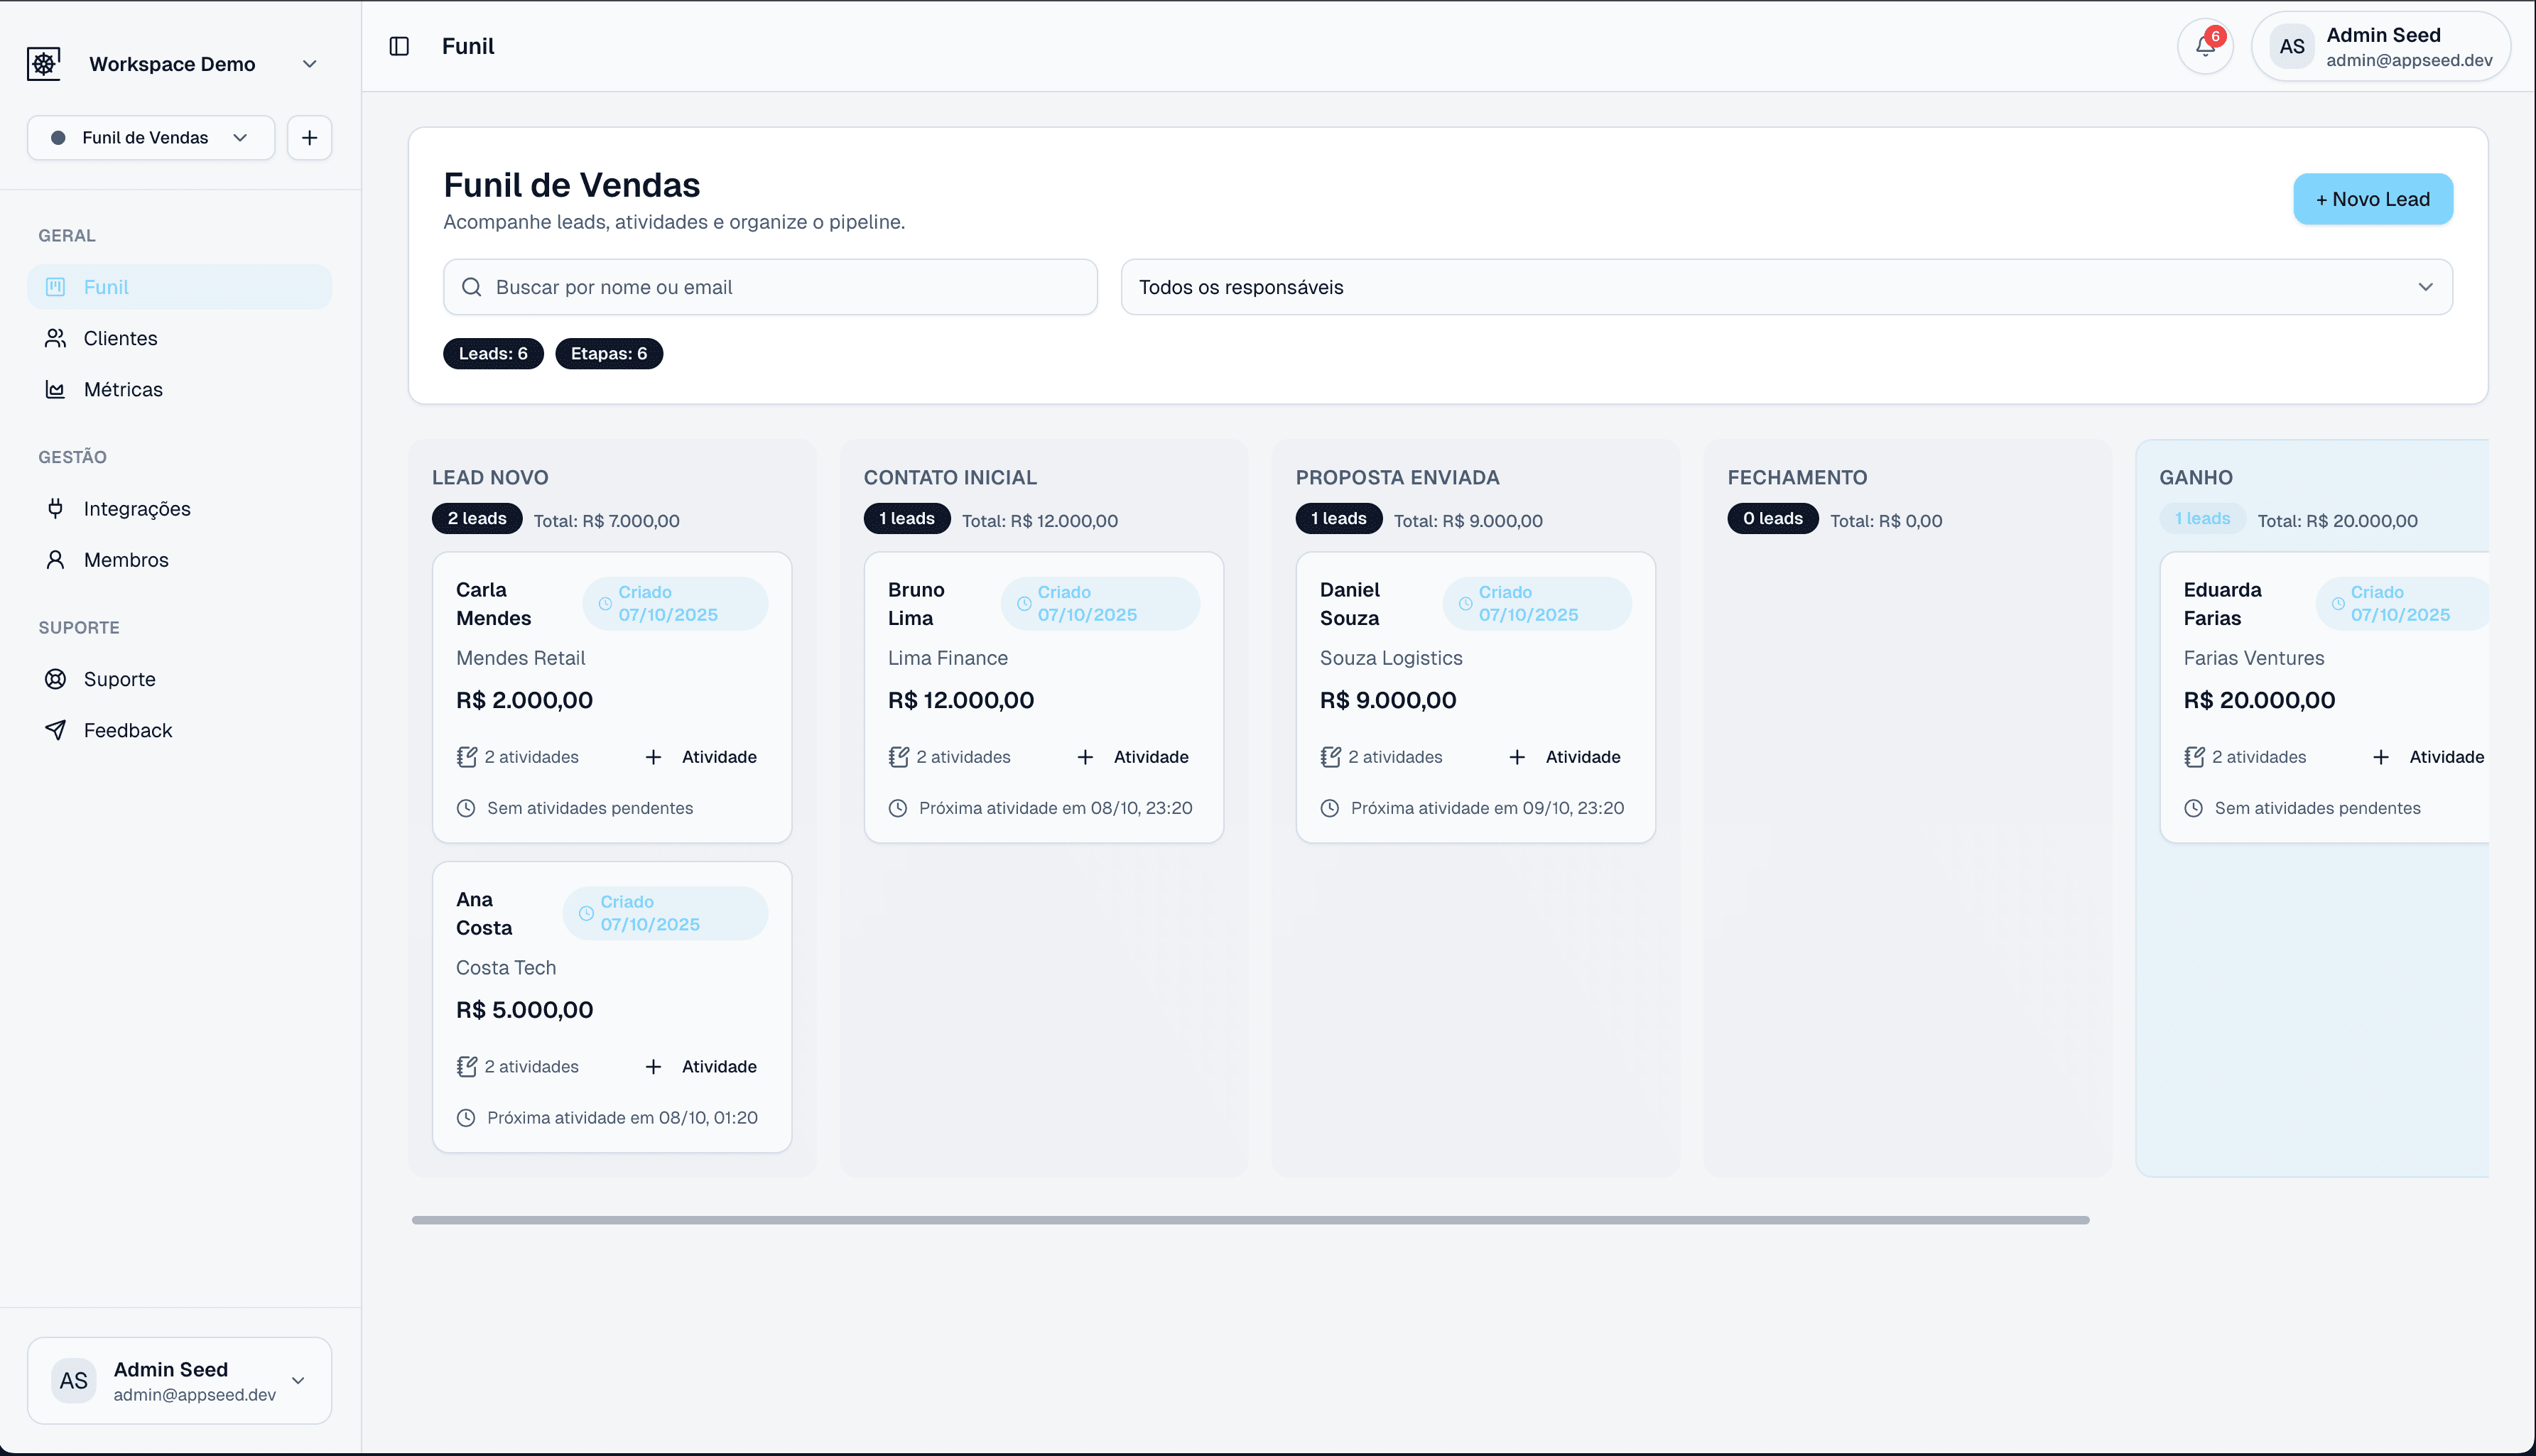
Task: Click the Integrações plug icon
Action: click(x=56, y=508)
